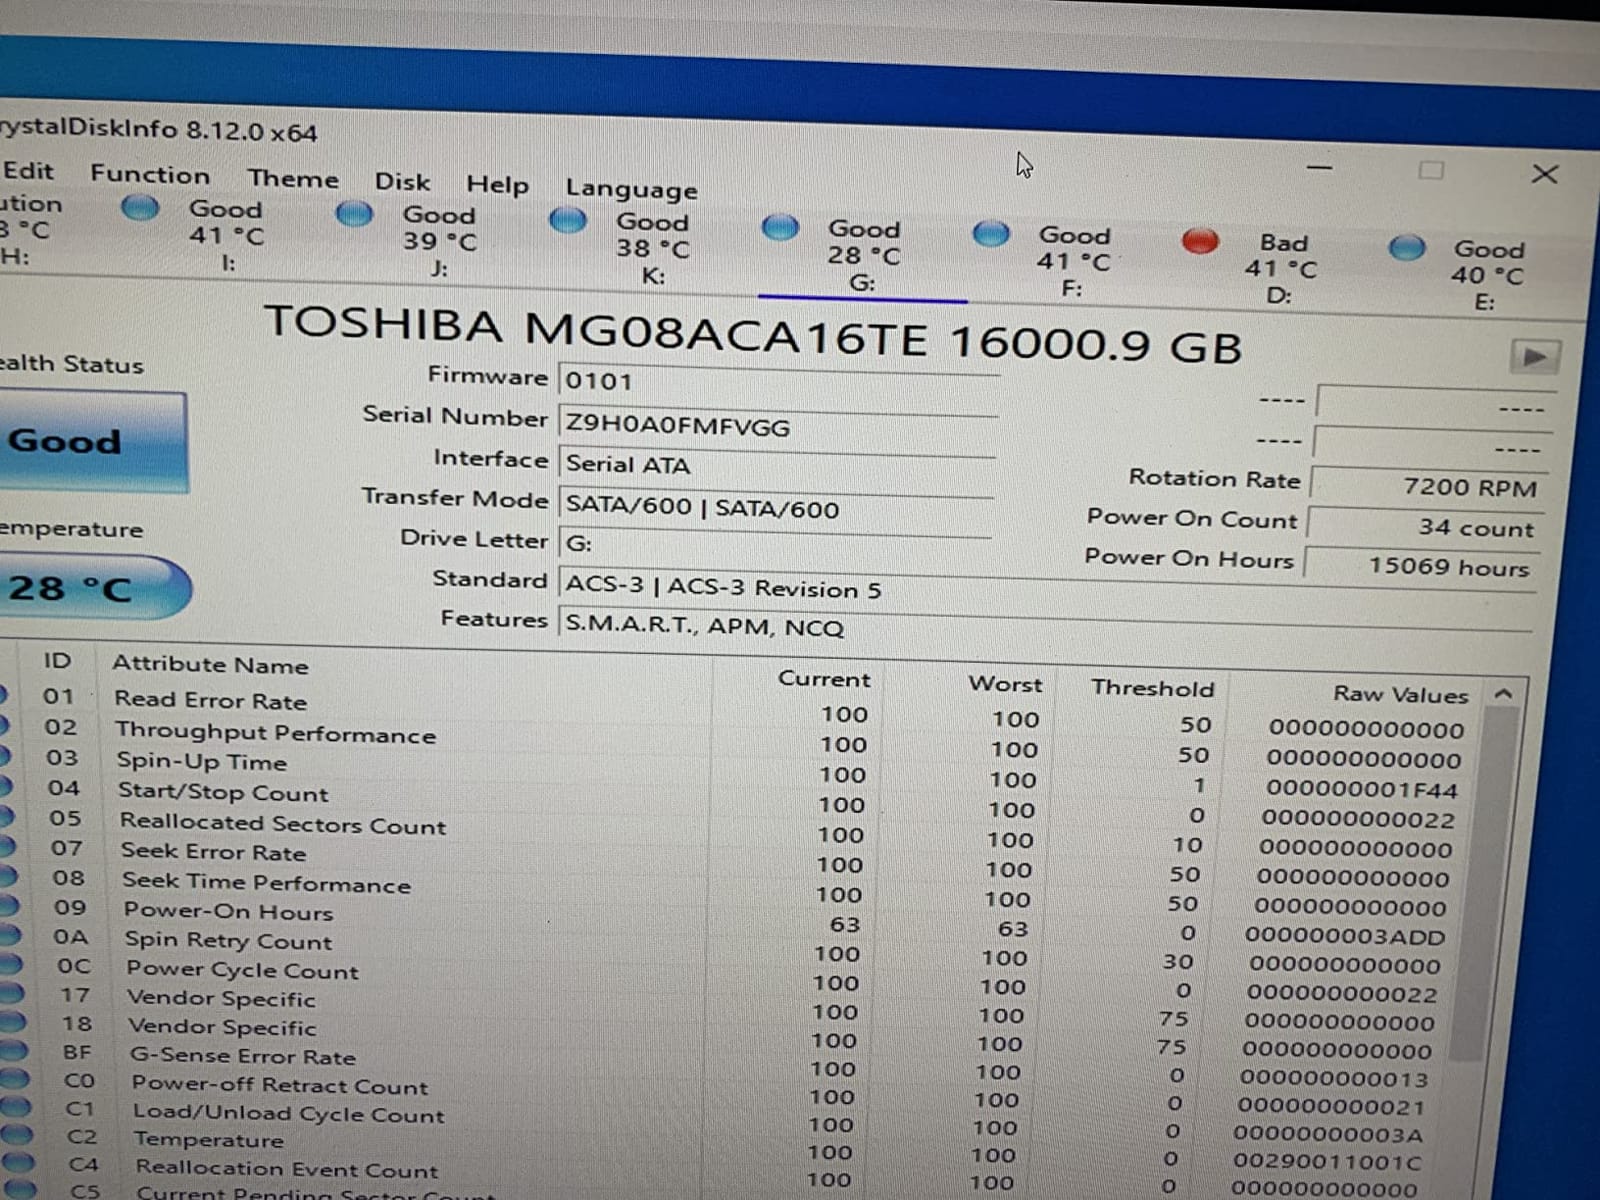Open the Help menu
Image resolution: width=1600 pixels, height=1200 pixels.
click(x=497, y=184)
